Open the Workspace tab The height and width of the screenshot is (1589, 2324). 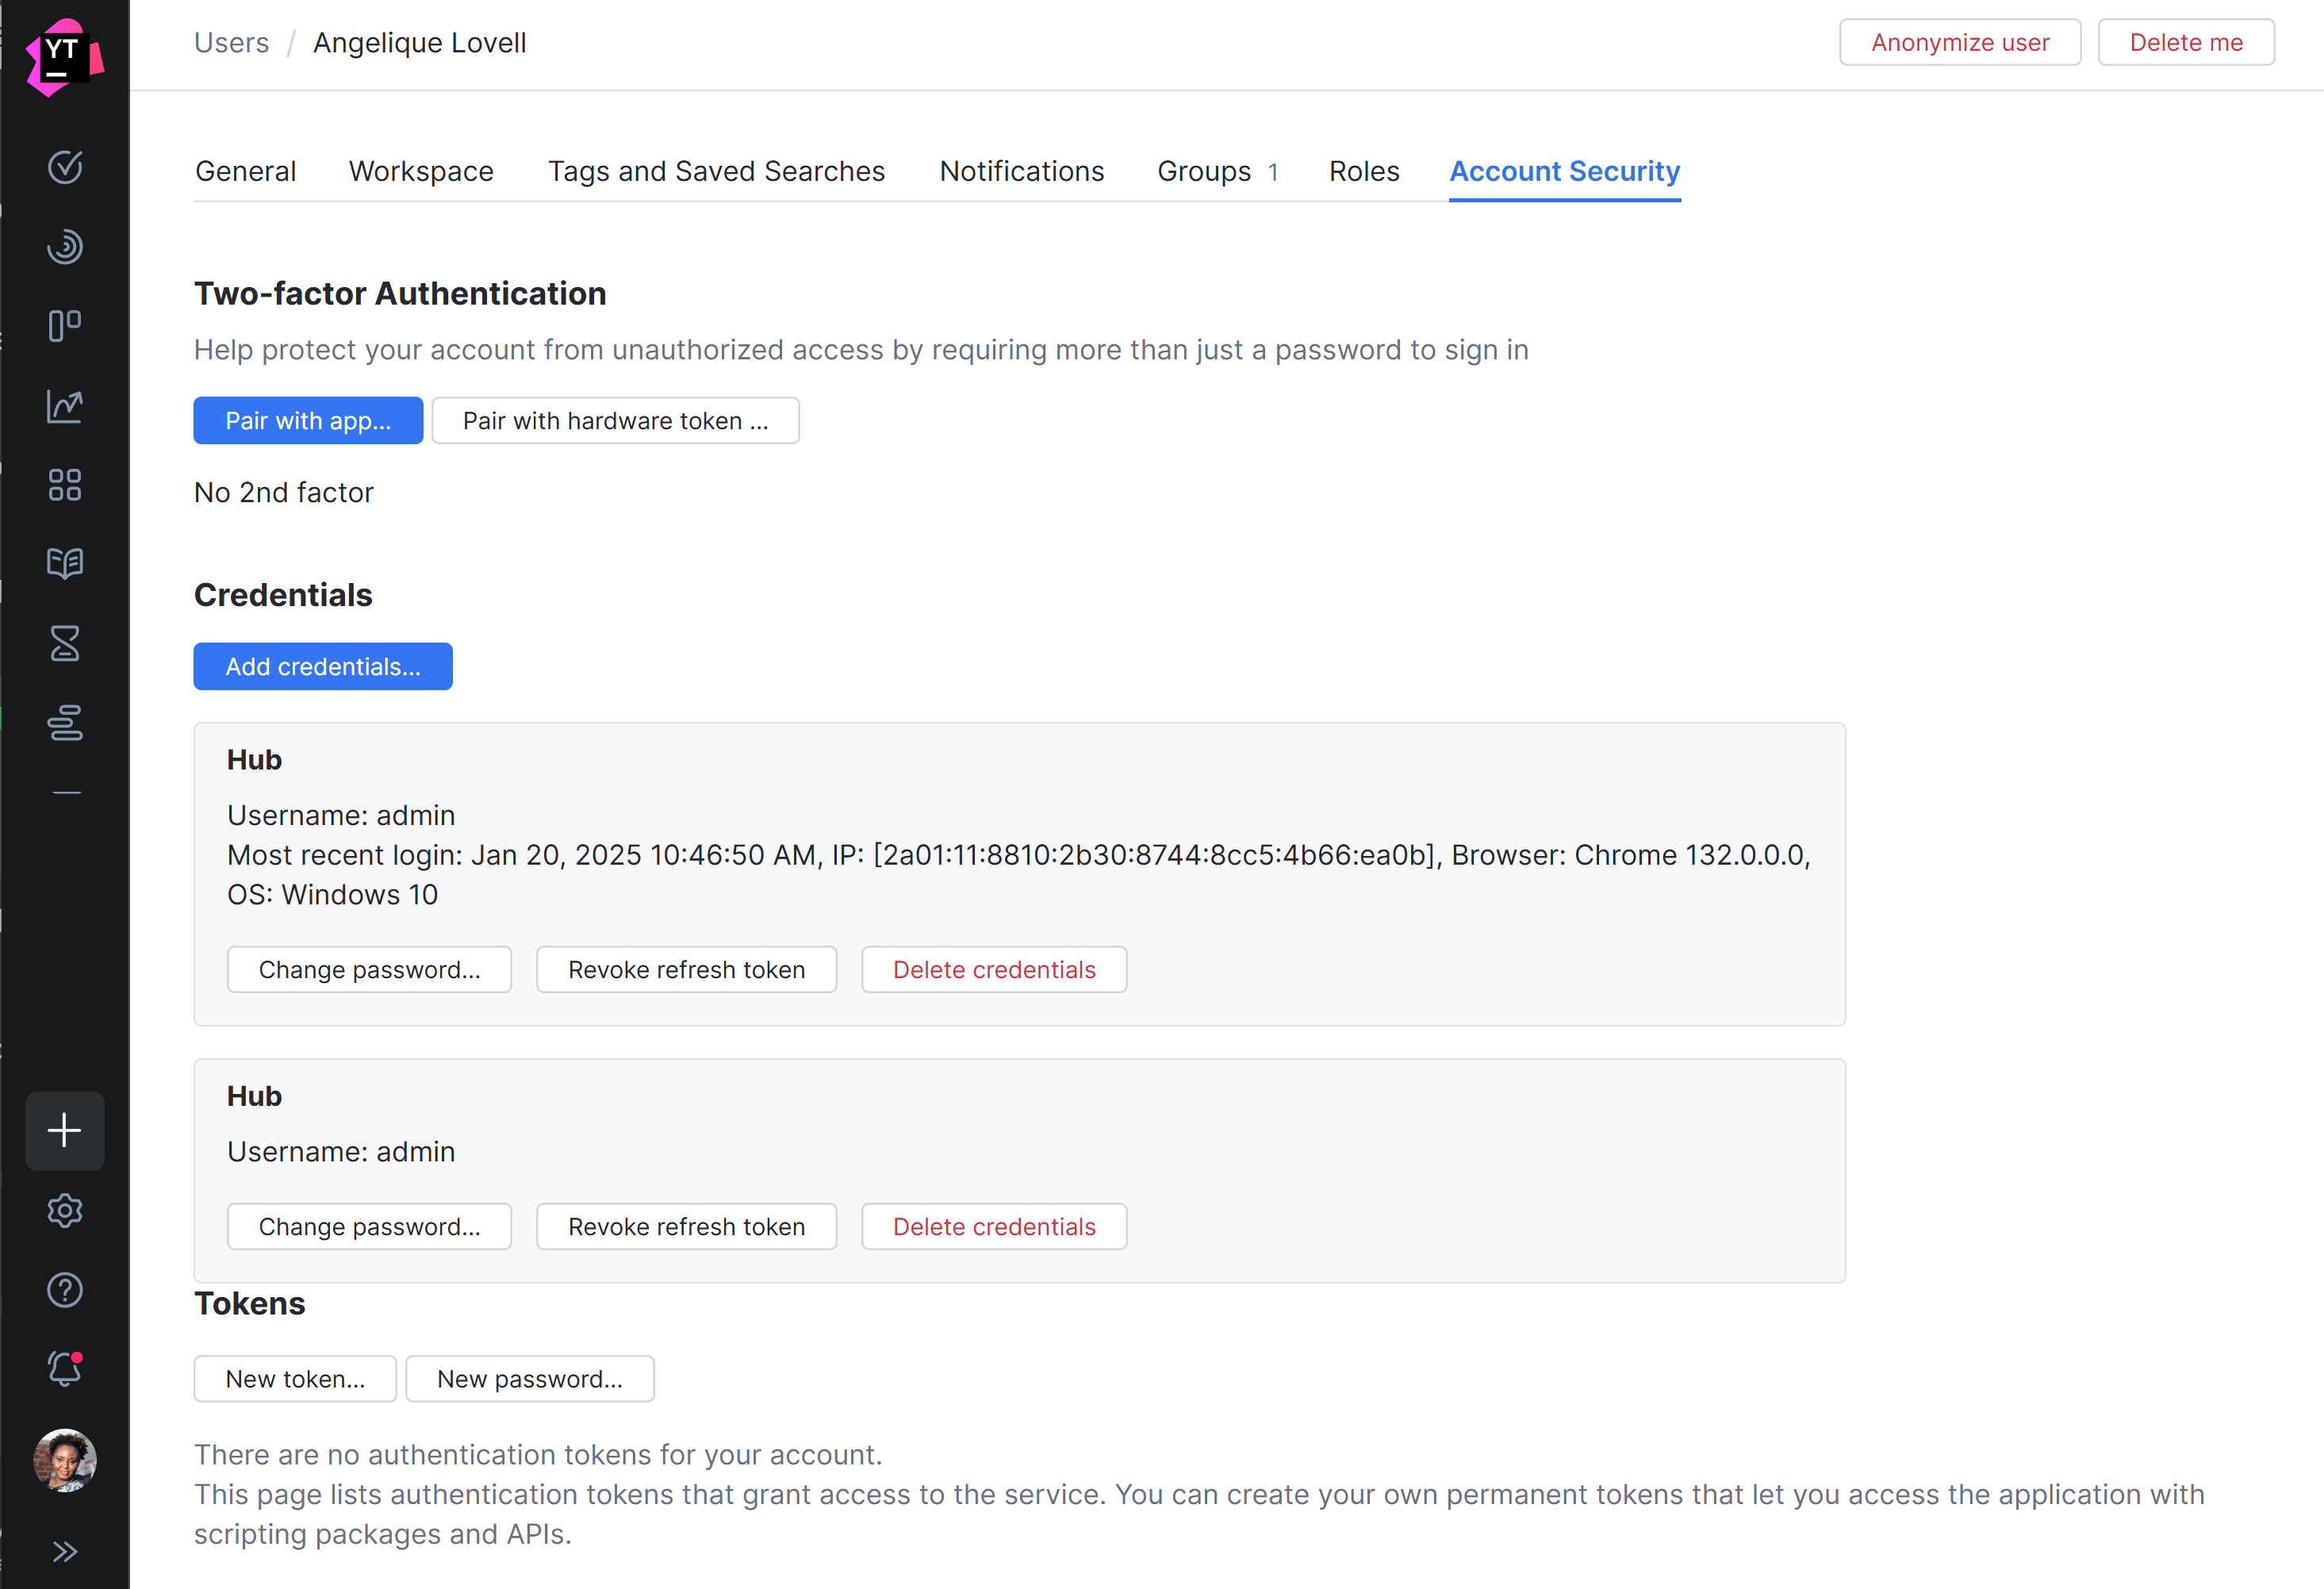[x=421, y=171]
